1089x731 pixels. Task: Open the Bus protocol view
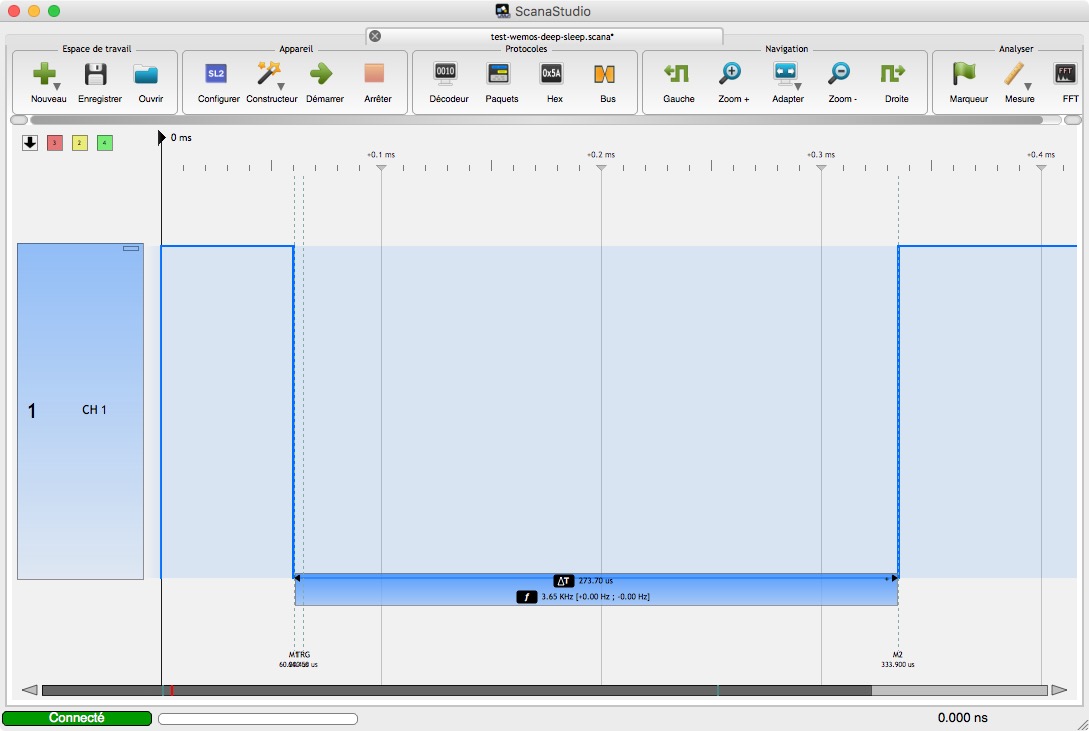[x=605, y=74]
